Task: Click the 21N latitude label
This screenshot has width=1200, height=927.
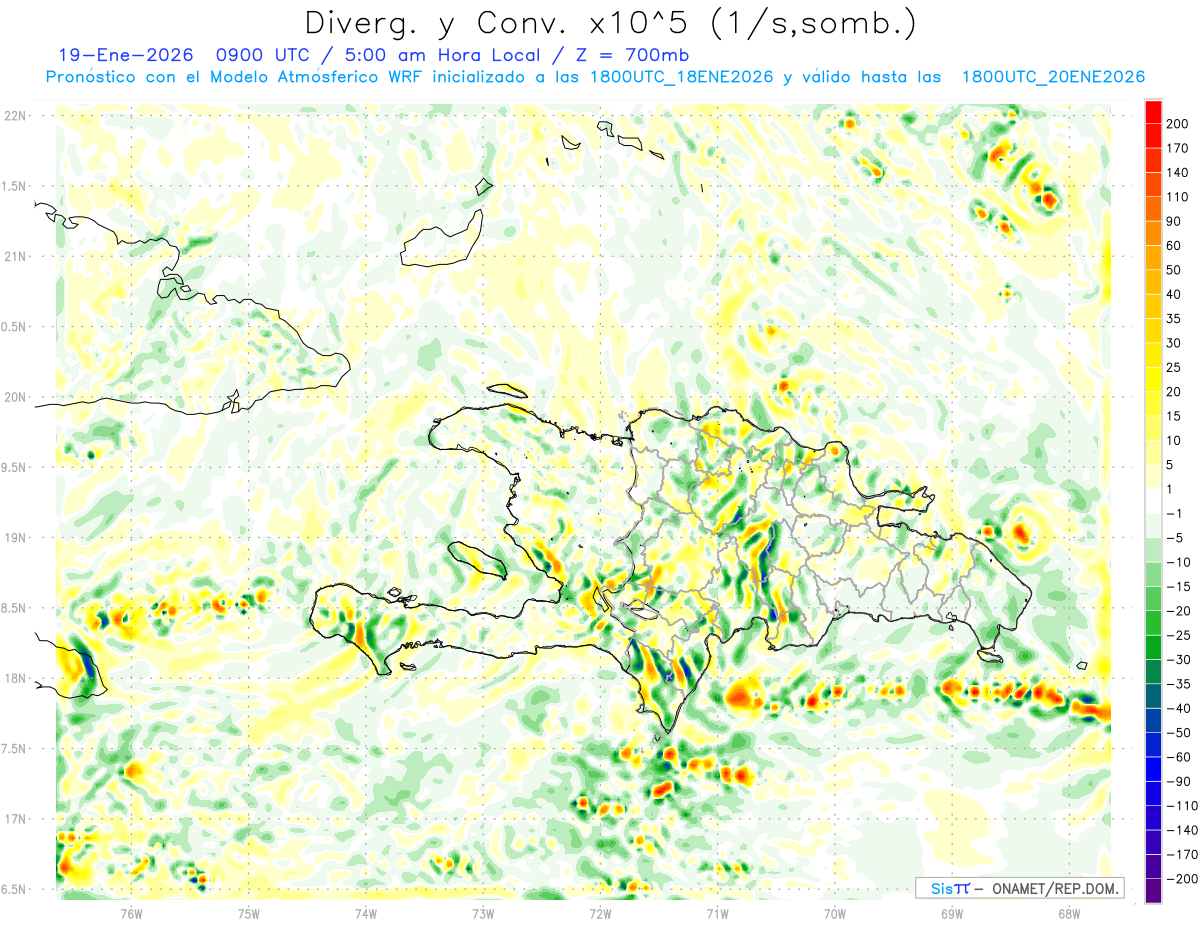Action: click(x=13, y=256)
